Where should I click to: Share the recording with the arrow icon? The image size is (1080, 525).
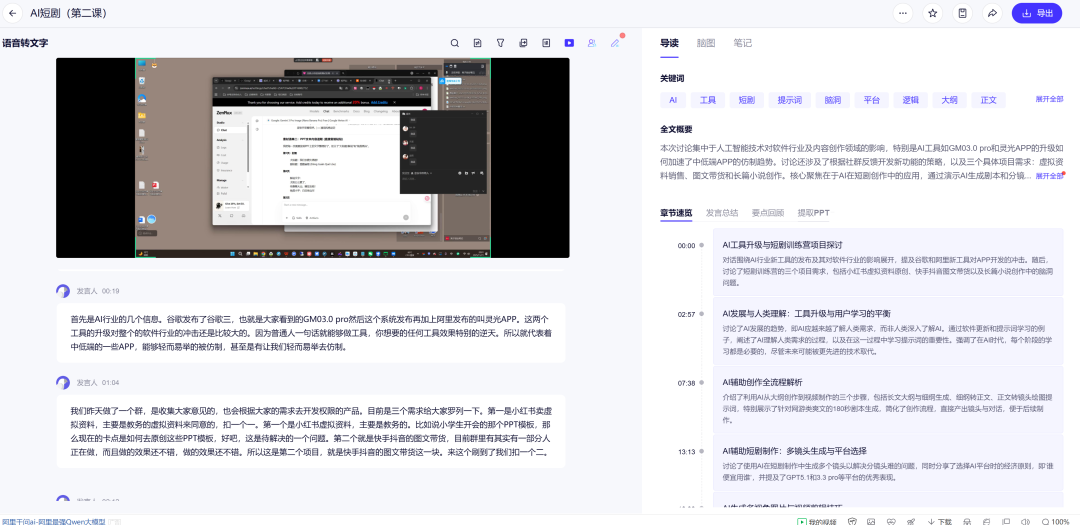(x=992, y=13)
